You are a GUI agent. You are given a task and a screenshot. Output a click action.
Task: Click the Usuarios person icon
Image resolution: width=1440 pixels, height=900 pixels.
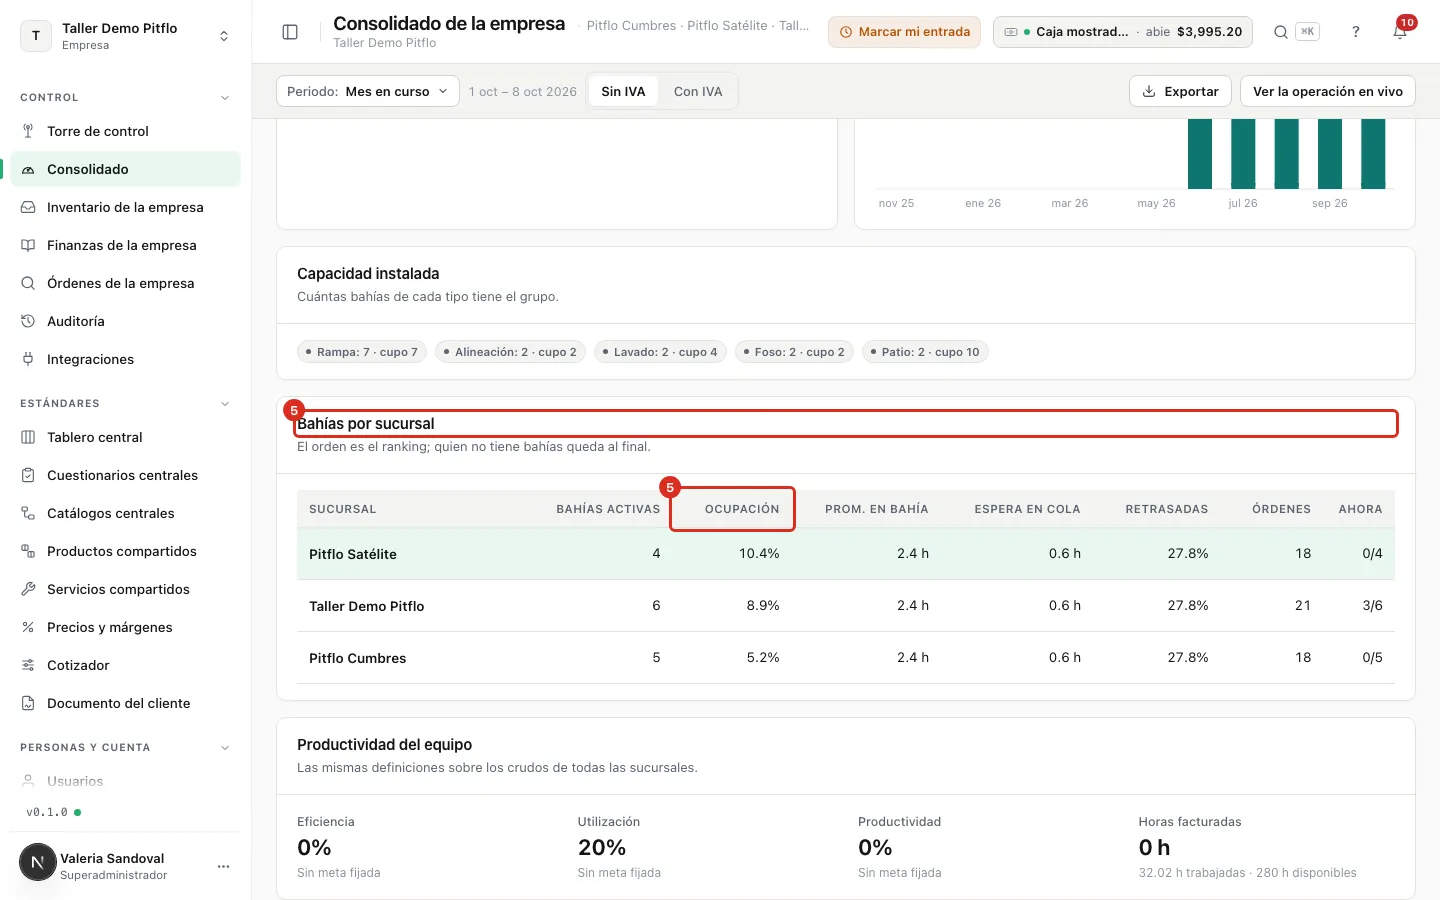coord(28,781)
